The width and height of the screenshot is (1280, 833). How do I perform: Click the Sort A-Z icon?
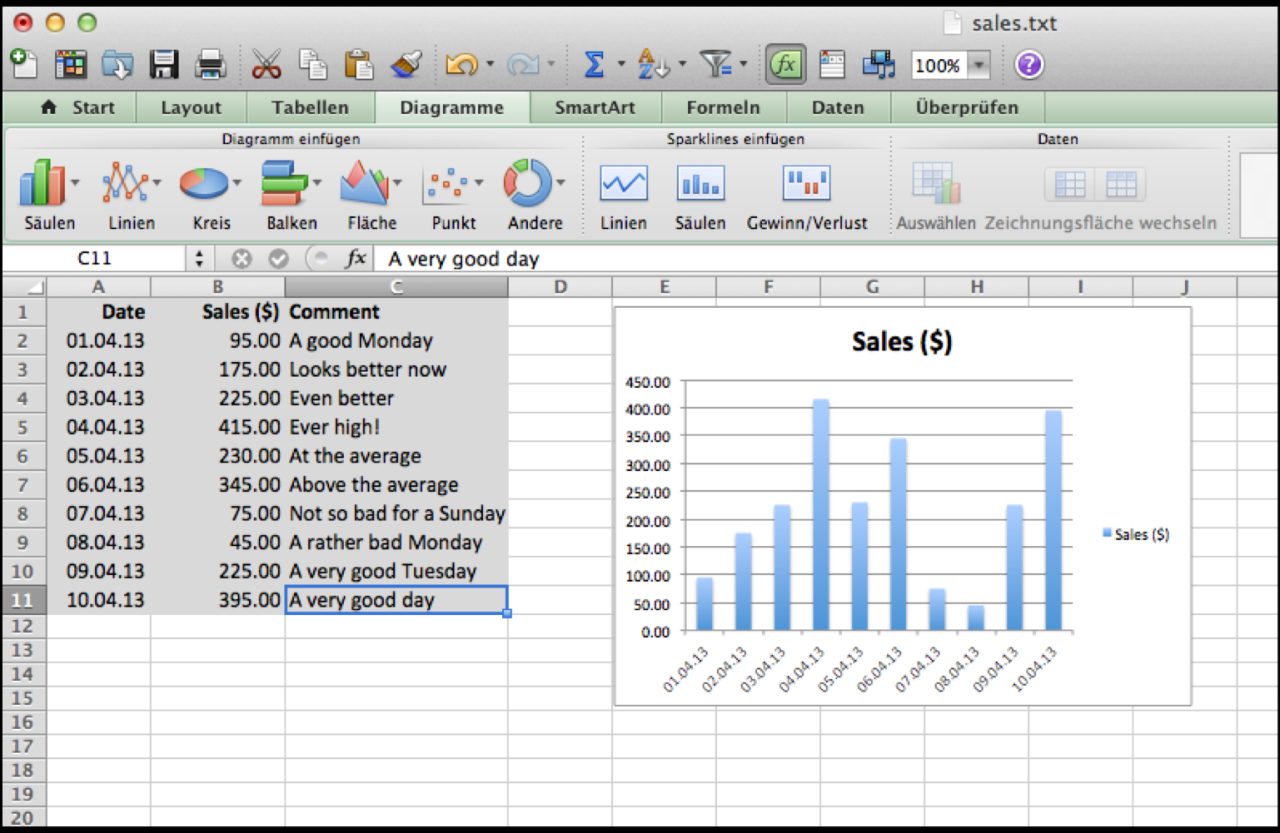tap(654, 65)
